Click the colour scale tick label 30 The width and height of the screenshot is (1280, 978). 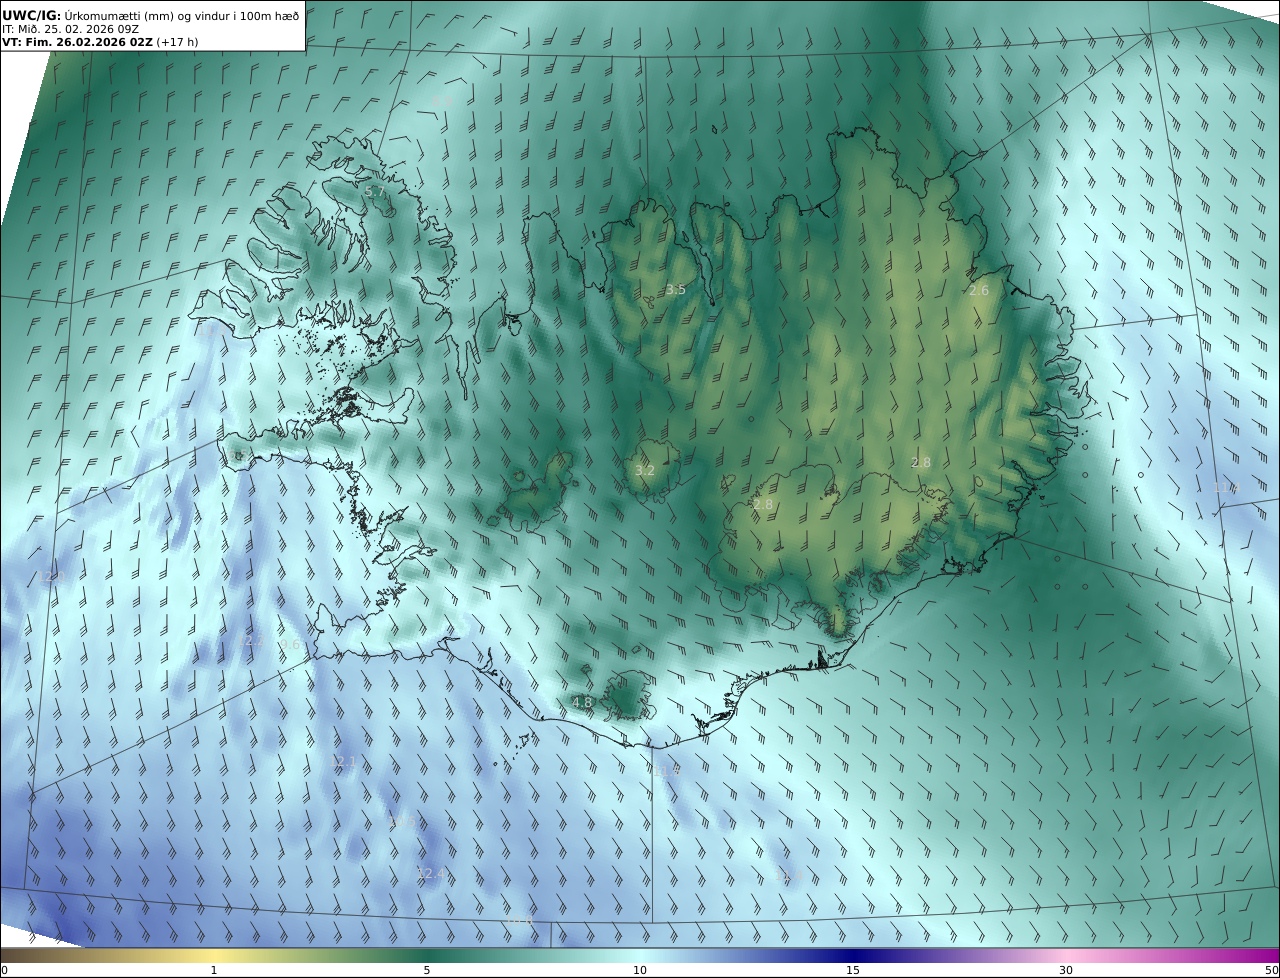tap(1066, 970)
